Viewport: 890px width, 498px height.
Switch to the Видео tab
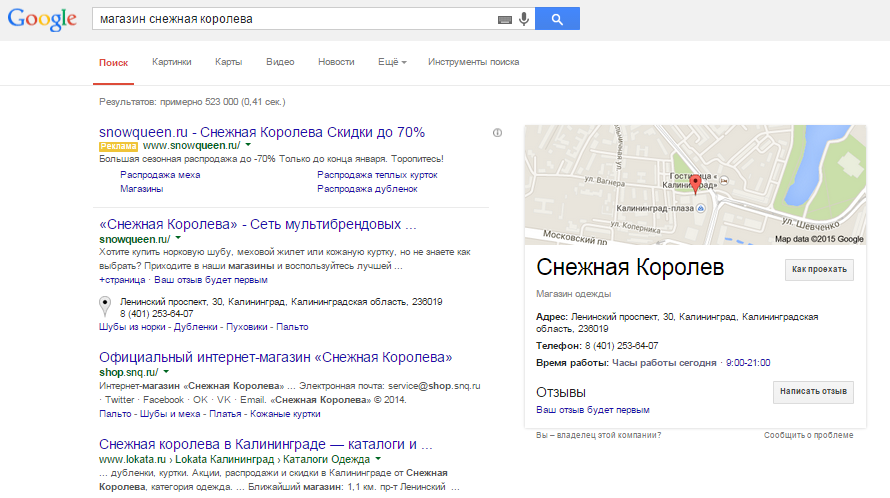(280, 62)
